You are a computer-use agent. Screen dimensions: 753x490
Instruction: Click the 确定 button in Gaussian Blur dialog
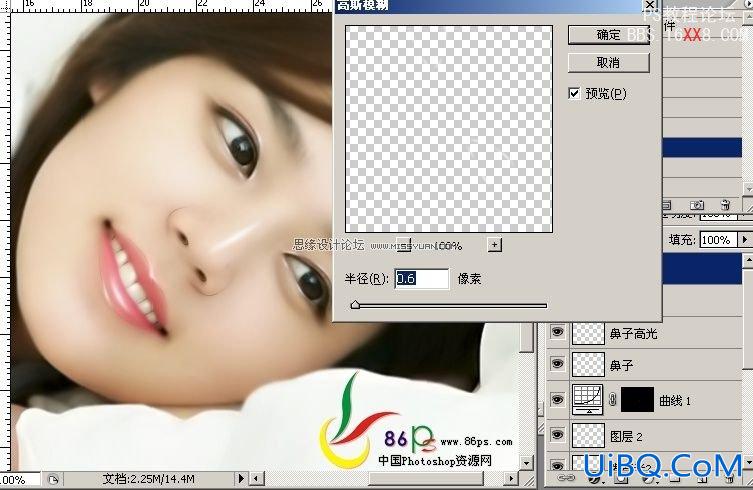tap(608, 35)
